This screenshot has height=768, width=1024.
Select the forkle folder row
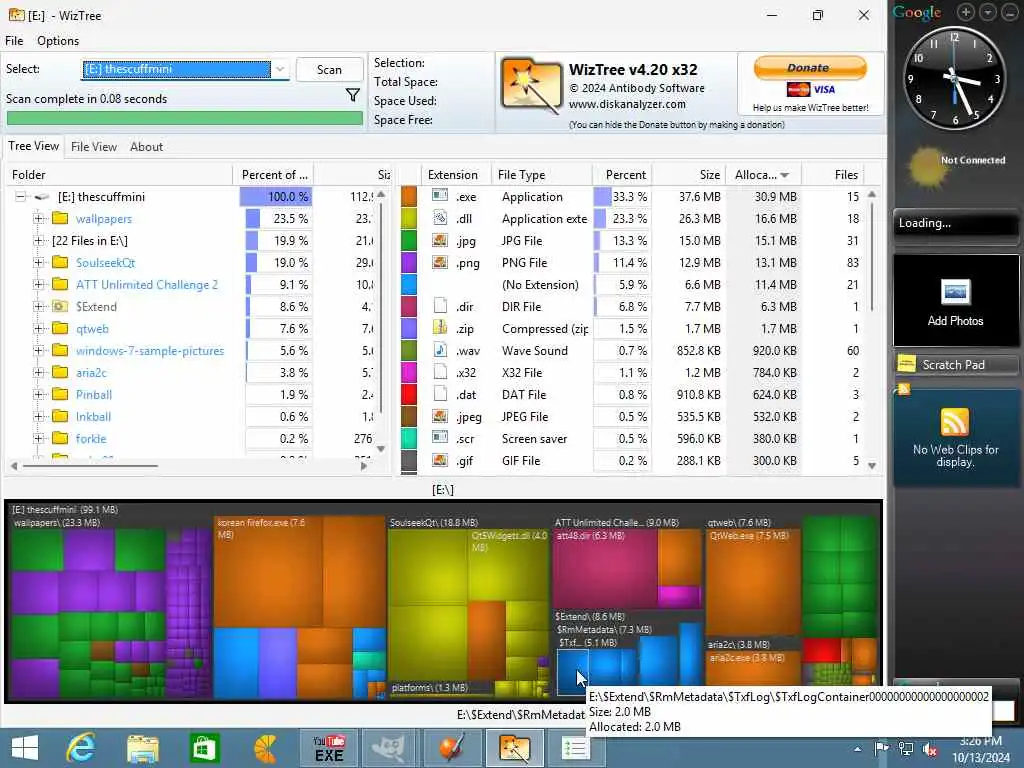pyautogui.click(x=91, y=438)
